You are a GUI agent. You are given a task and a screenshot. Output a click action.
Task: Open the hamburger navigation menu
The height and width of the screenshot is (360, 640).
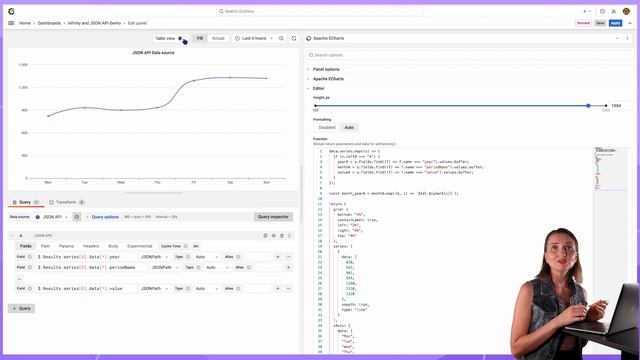(11, 23)
